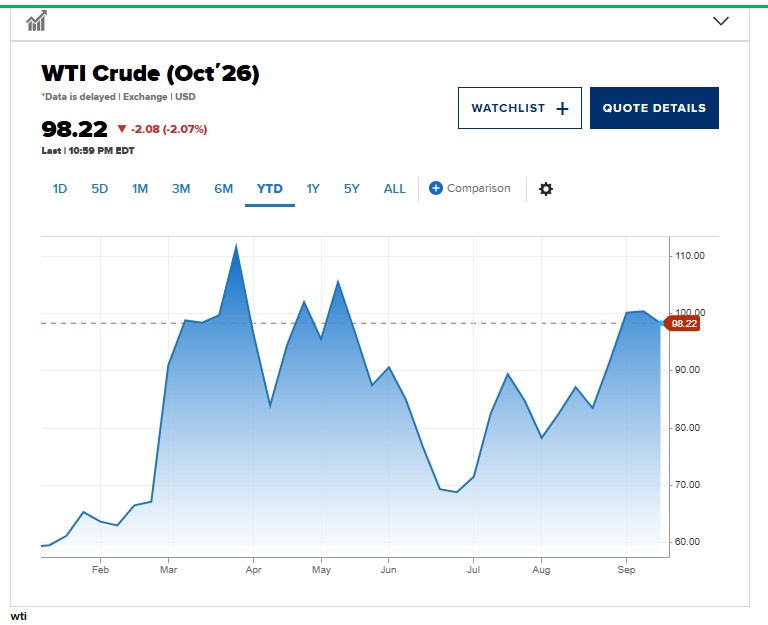Switch to the 1Y chart range
This screenshot has width=768, height=625.
pyautogui.click(x=313, y=189)
